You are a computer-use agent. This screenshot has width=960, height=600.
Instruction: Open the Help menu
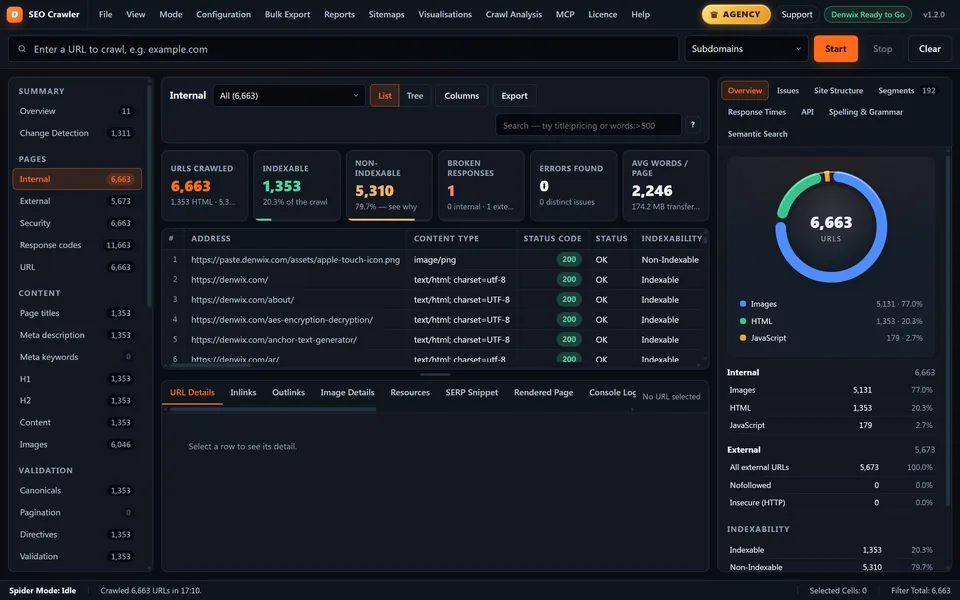640,14
